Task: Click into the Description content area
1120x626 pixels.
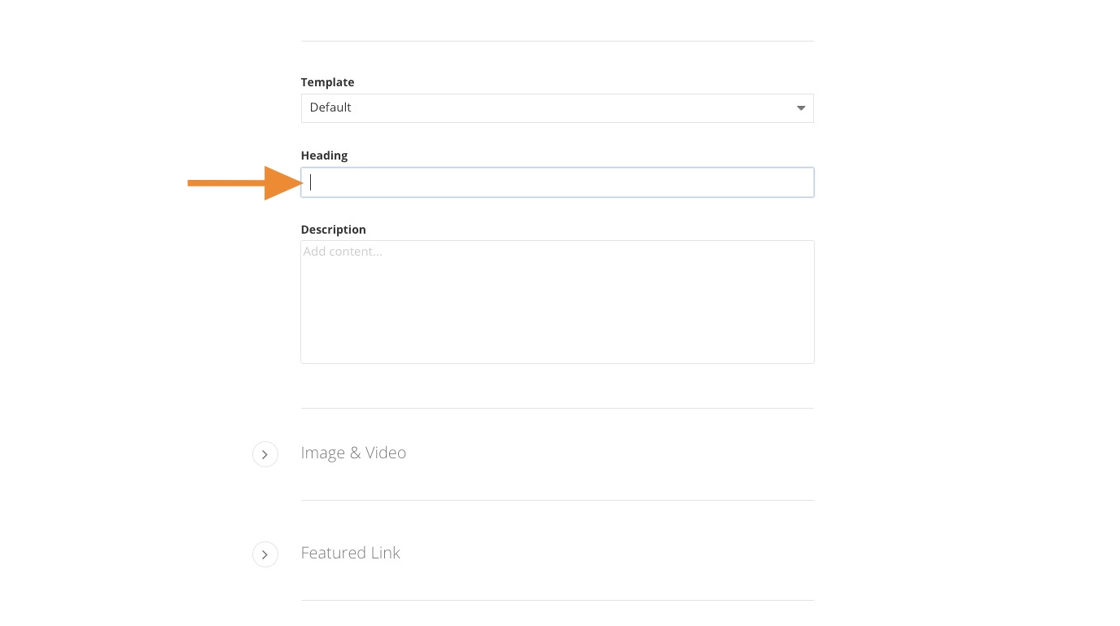Action: click(557, 302)
